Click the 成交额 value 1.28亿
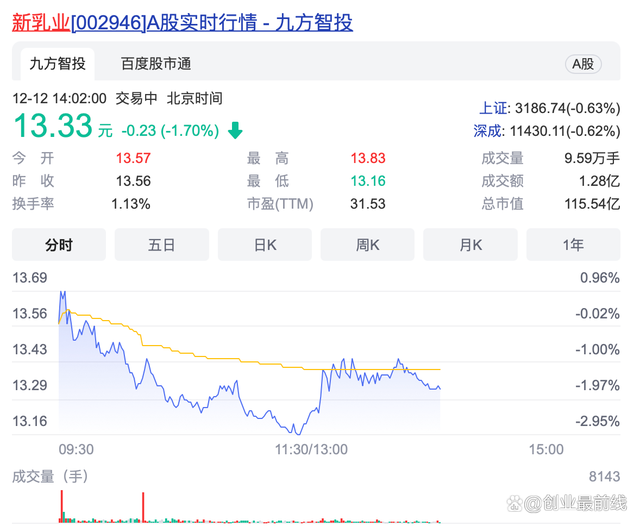The image size is (640, 526). pyautogui.click(x=600, y=181)
